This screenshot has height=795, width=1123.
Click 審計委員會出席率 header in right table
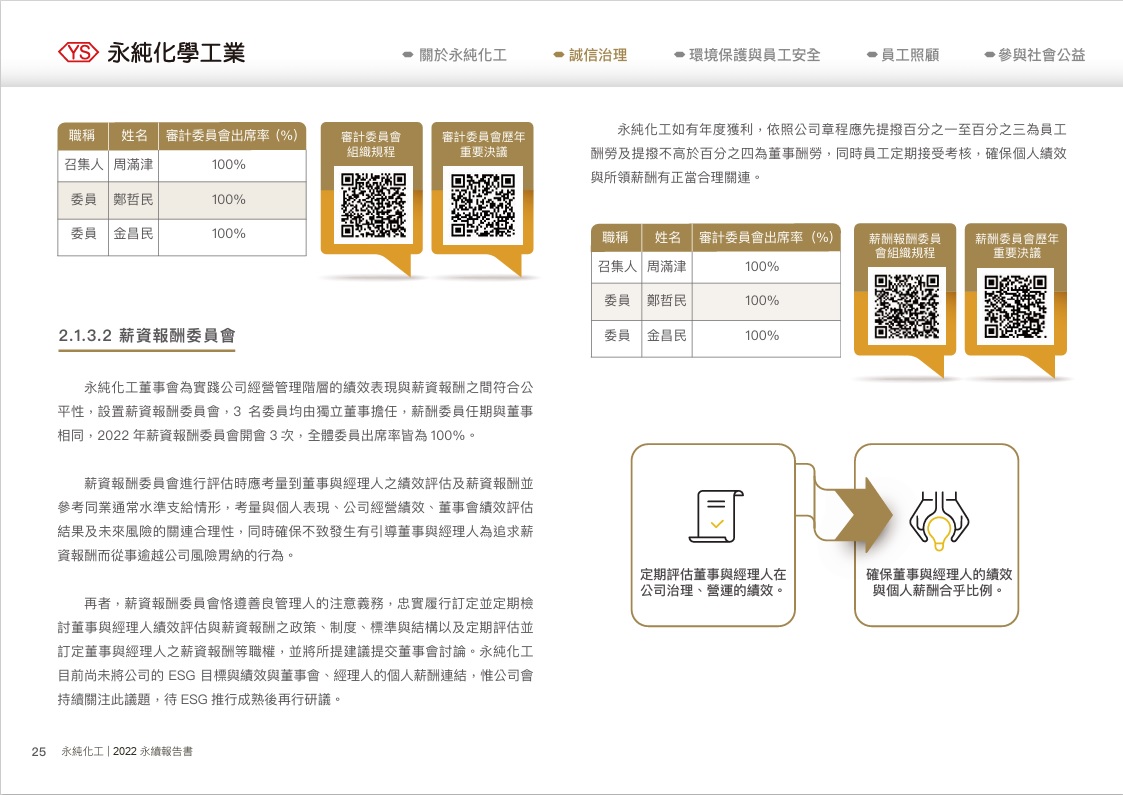766,237
